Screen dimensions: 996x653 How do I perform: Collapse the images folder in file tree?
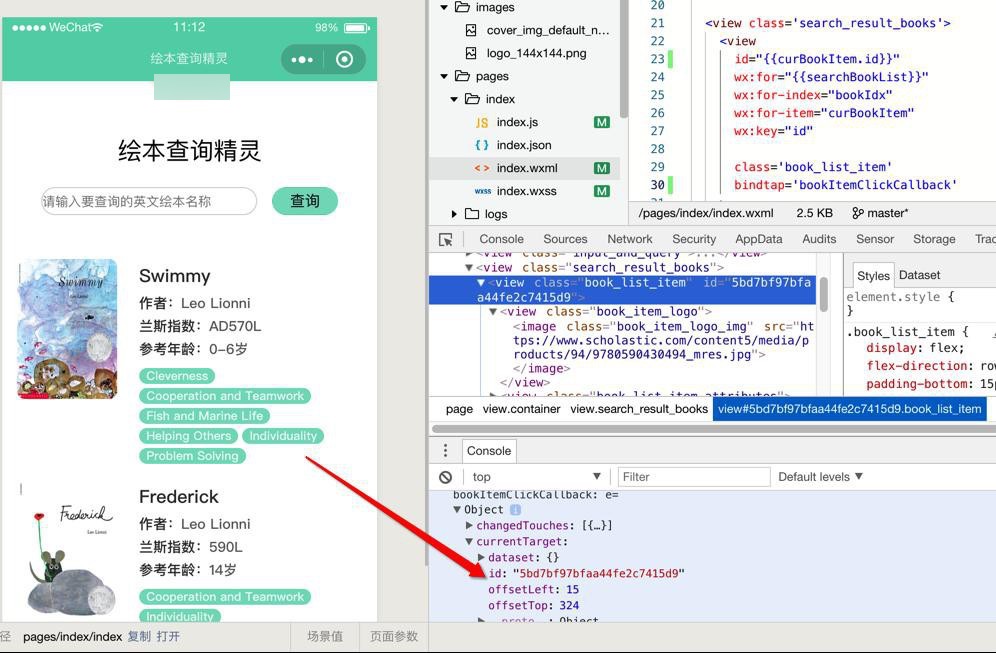pyautogui.click(x=444, y=8)
